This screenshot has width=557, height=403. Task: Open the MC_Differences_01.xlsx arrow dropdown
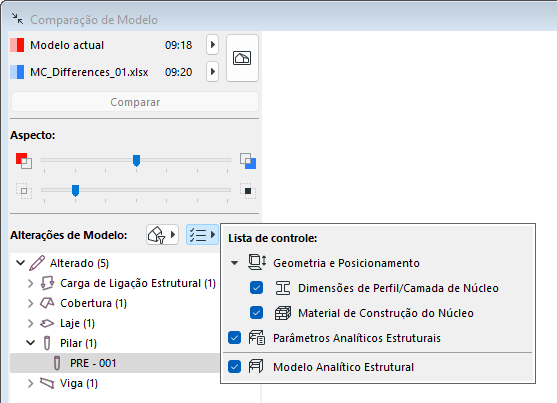212,72
